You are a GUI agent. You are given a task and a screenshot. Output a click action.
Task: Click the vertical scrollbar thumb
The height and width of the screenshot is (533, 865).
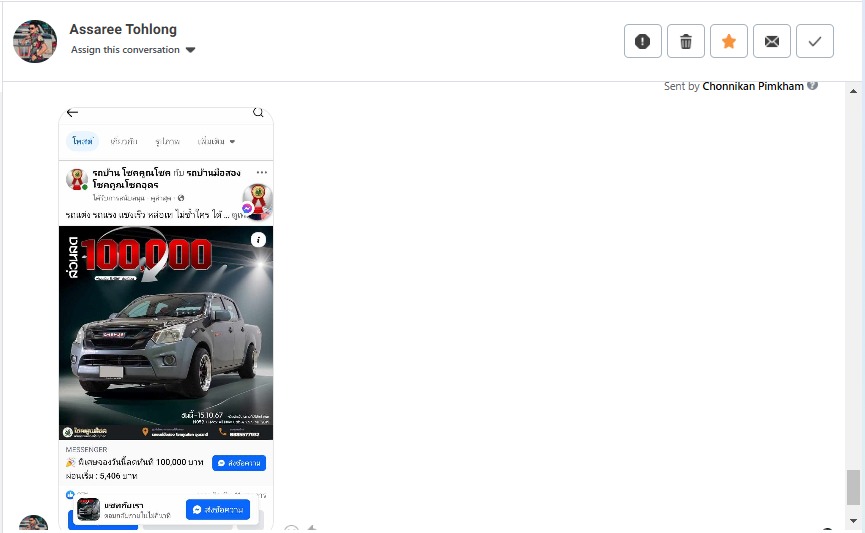pos(853,487)
